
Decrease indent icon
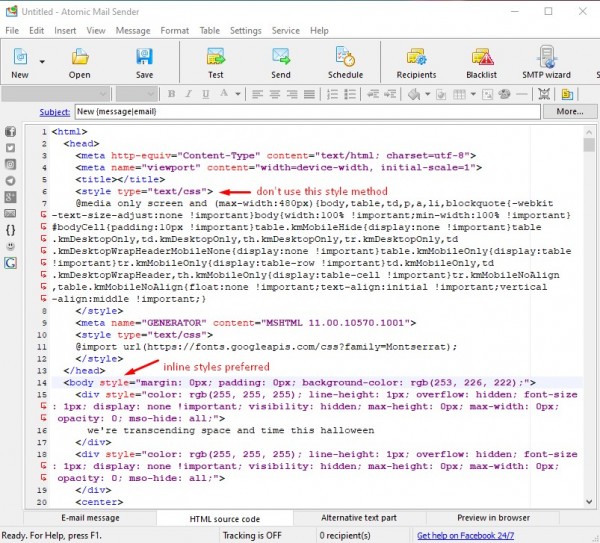[x=373, y=94]
